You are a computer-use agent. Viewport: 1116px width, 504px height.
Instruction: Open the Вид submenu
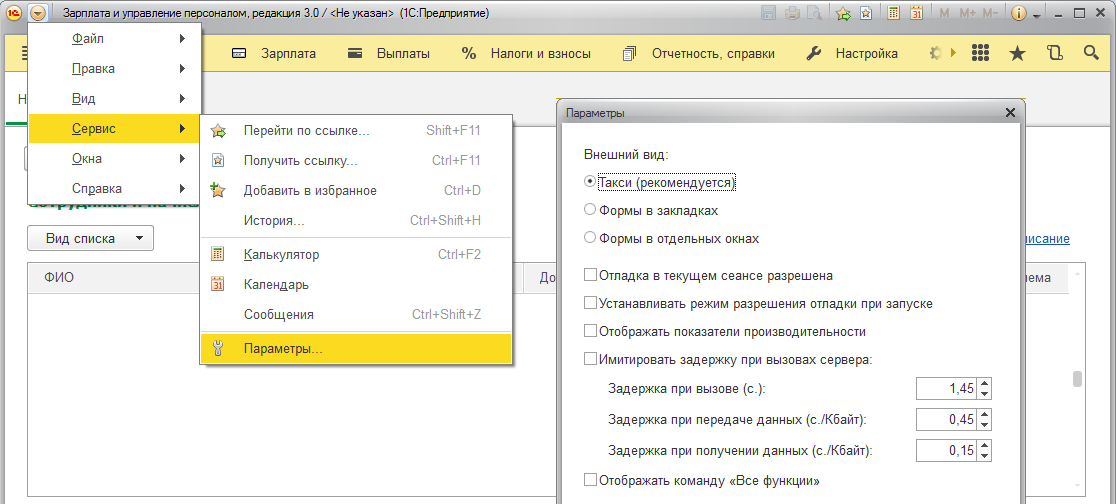click(x=115, y=99)
